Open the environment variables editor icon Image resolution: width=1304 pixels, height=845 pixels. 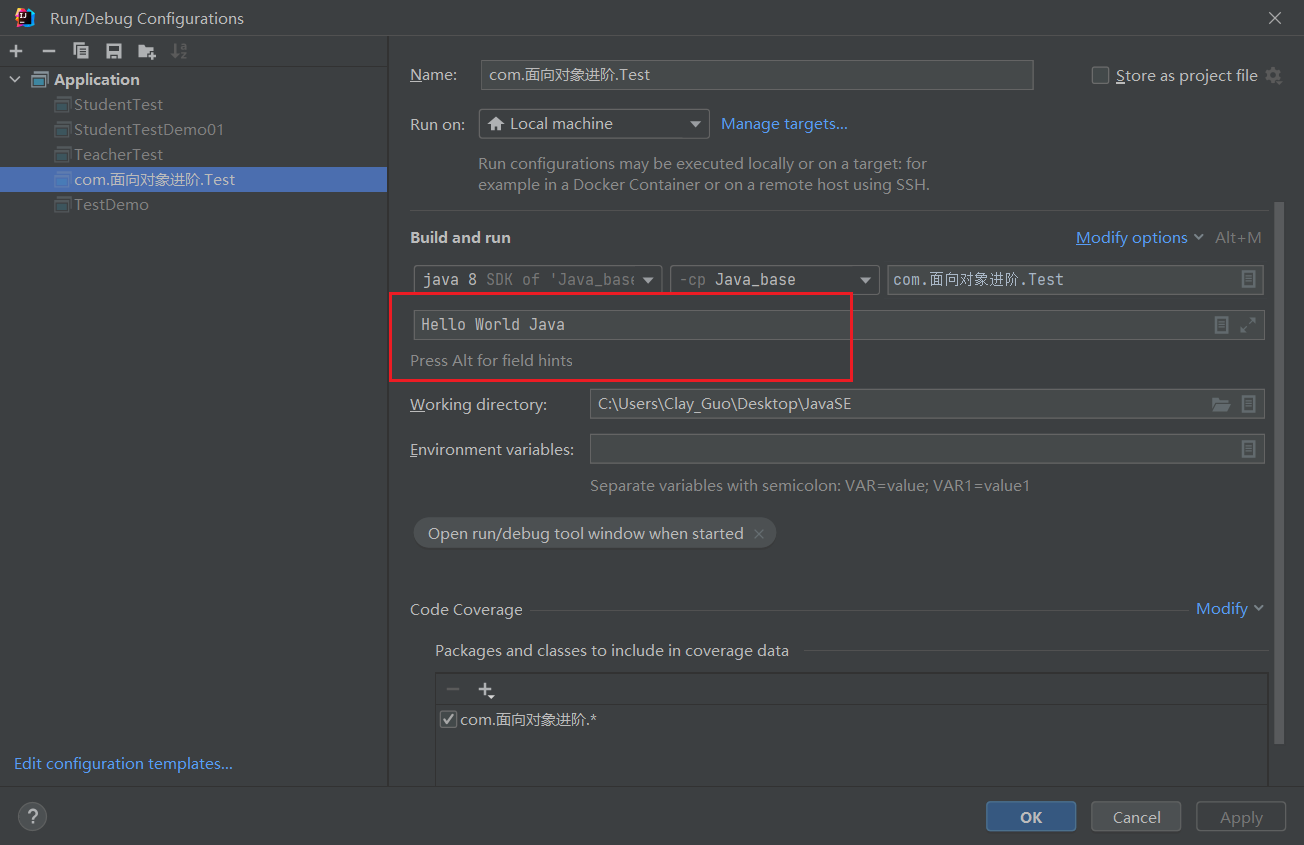tap(1248, 450)
